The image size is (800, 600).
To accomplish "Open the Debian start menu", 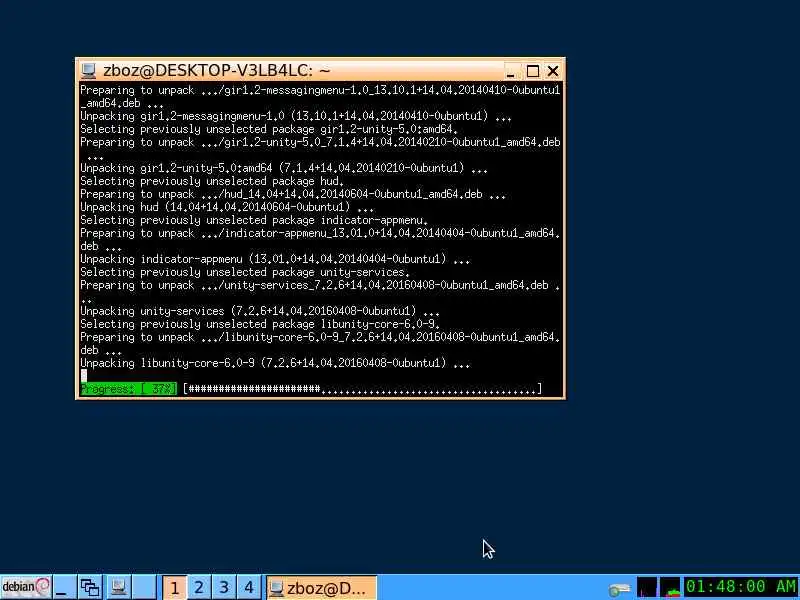I will 26,587.
